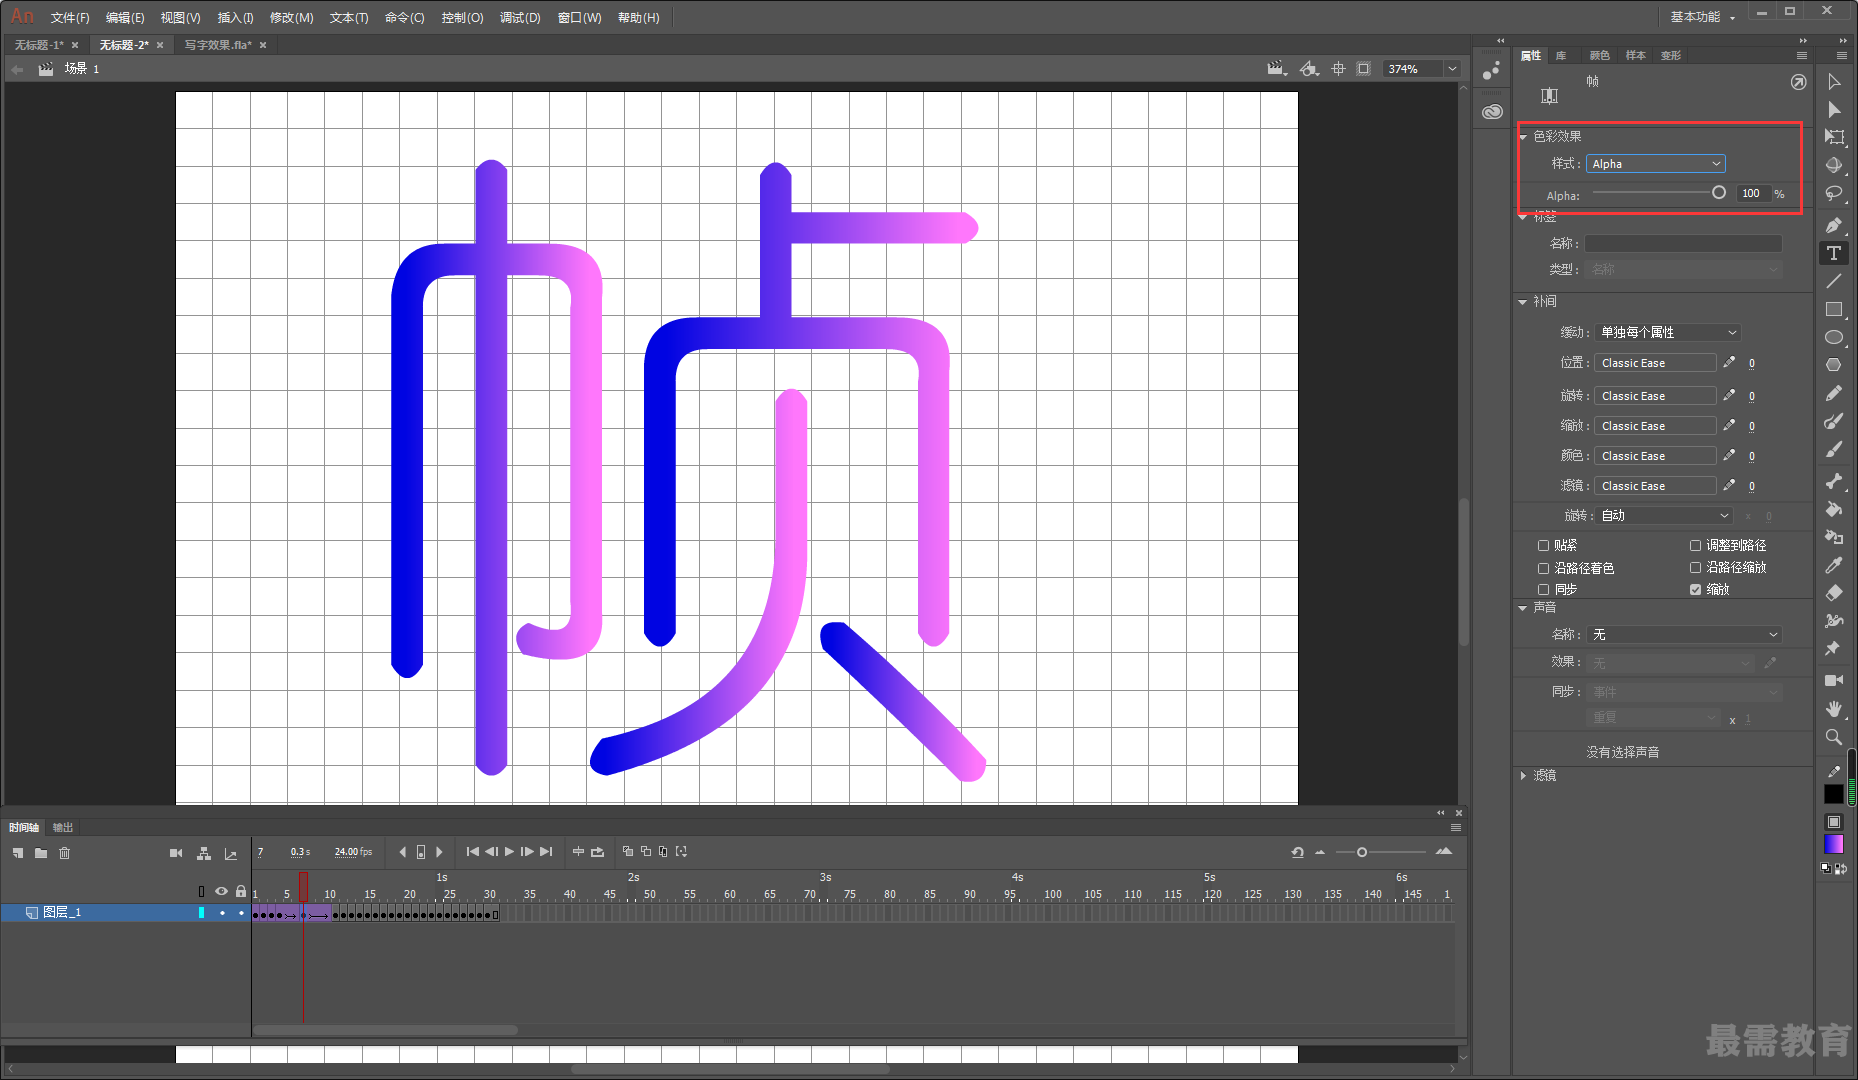Screen dimensions: 1858x1080
Task: Select the Eraser tool
Action: pos(1834,593)
